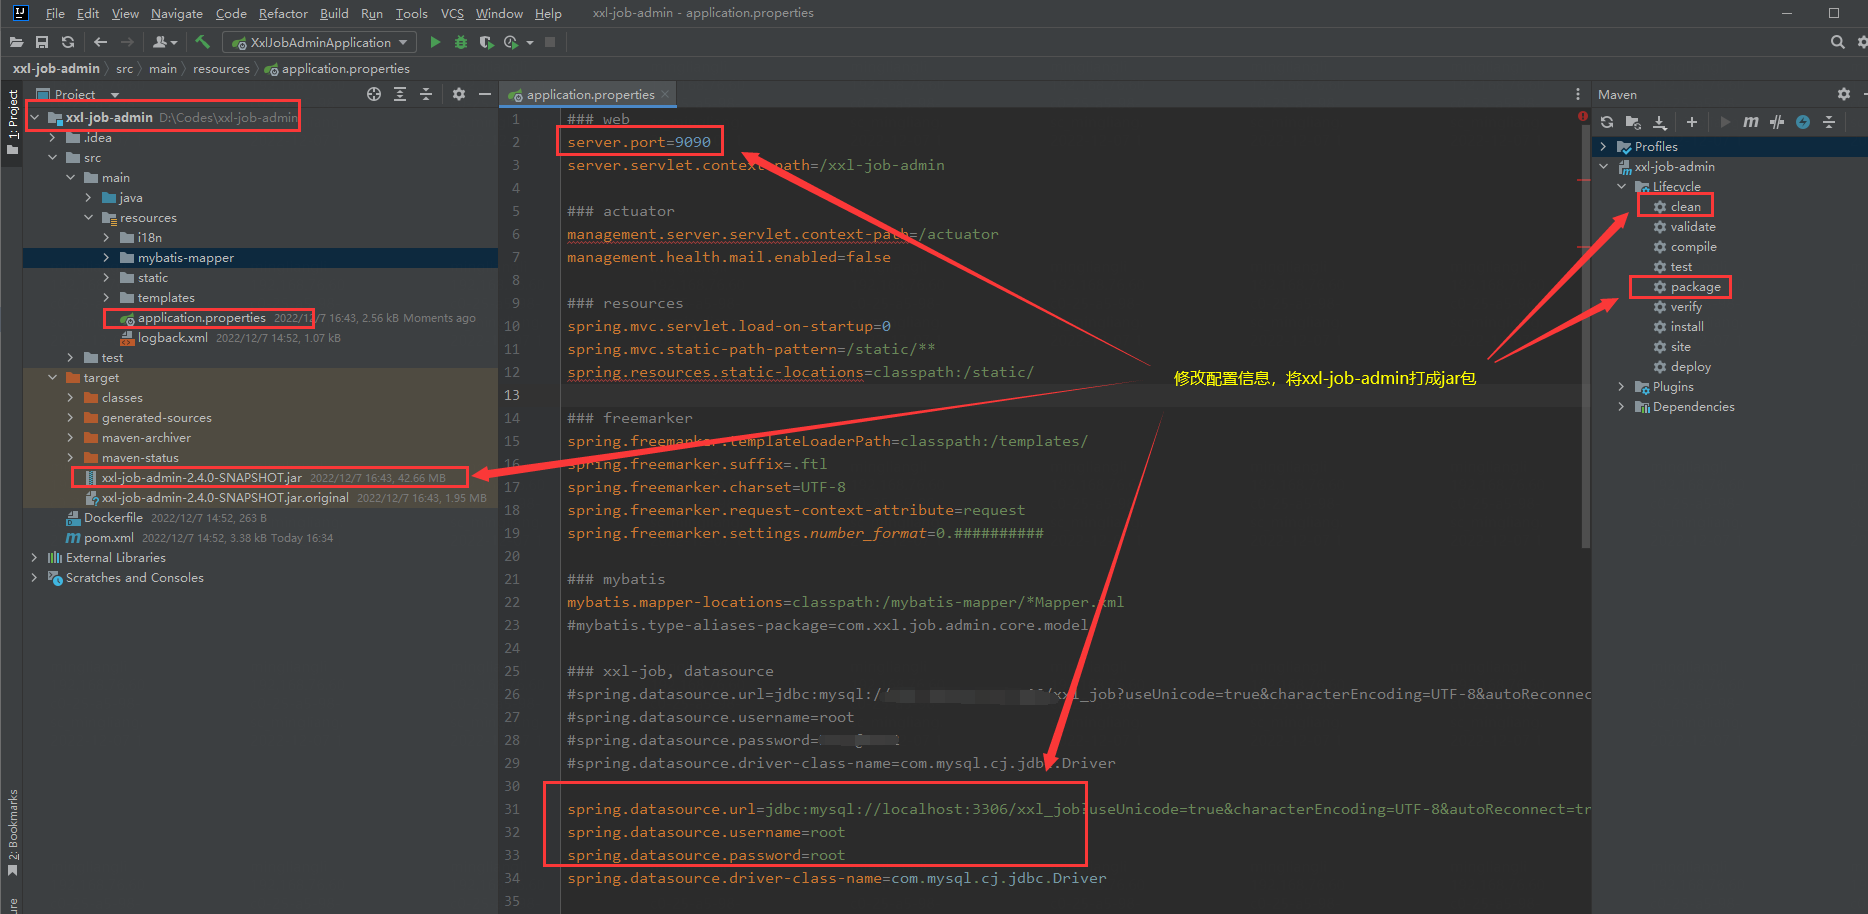Click Expand All in Project panel
Screen dimensions: 1868x914
pos(400,94)
